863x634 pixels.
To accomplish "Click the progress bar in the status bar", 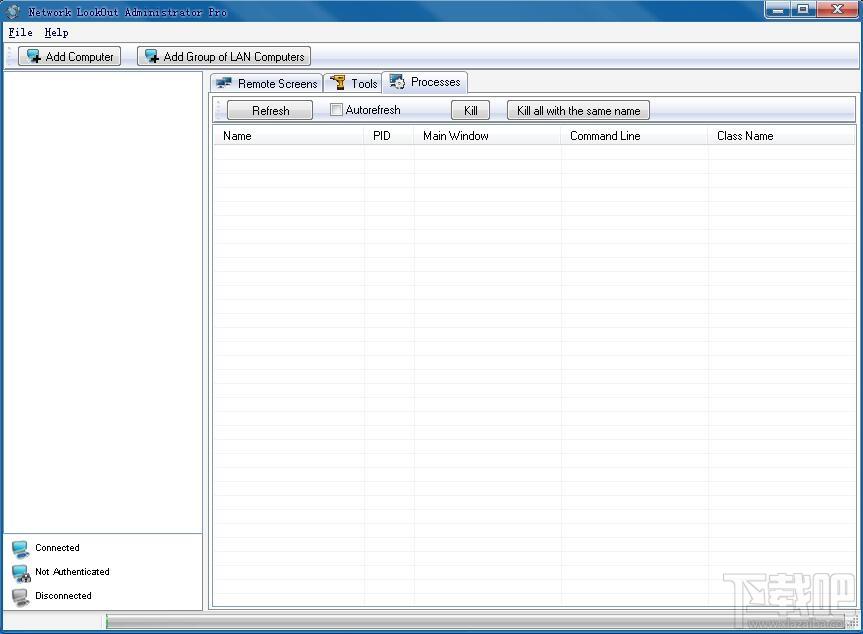I will (x=476, y=622).
